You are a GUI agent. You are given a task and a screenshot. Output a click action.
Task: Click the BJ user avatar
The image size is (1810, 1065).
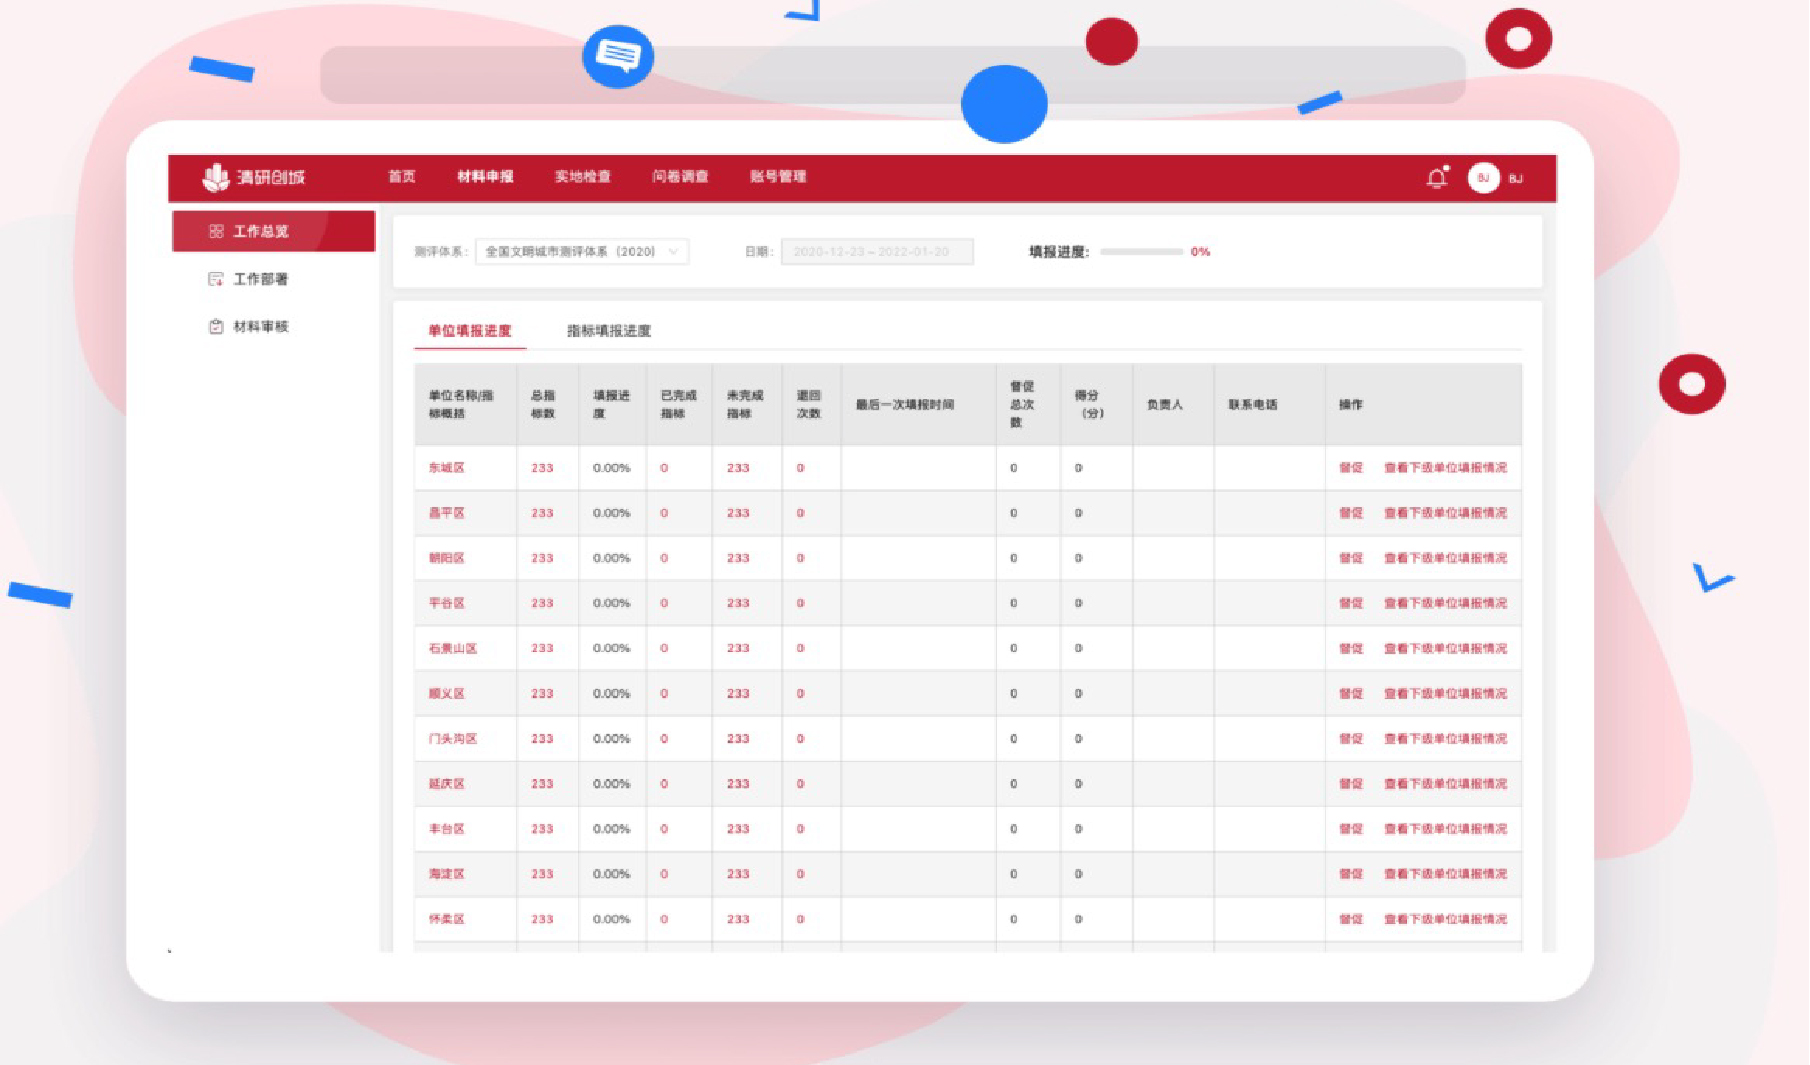pos(1483,178)
